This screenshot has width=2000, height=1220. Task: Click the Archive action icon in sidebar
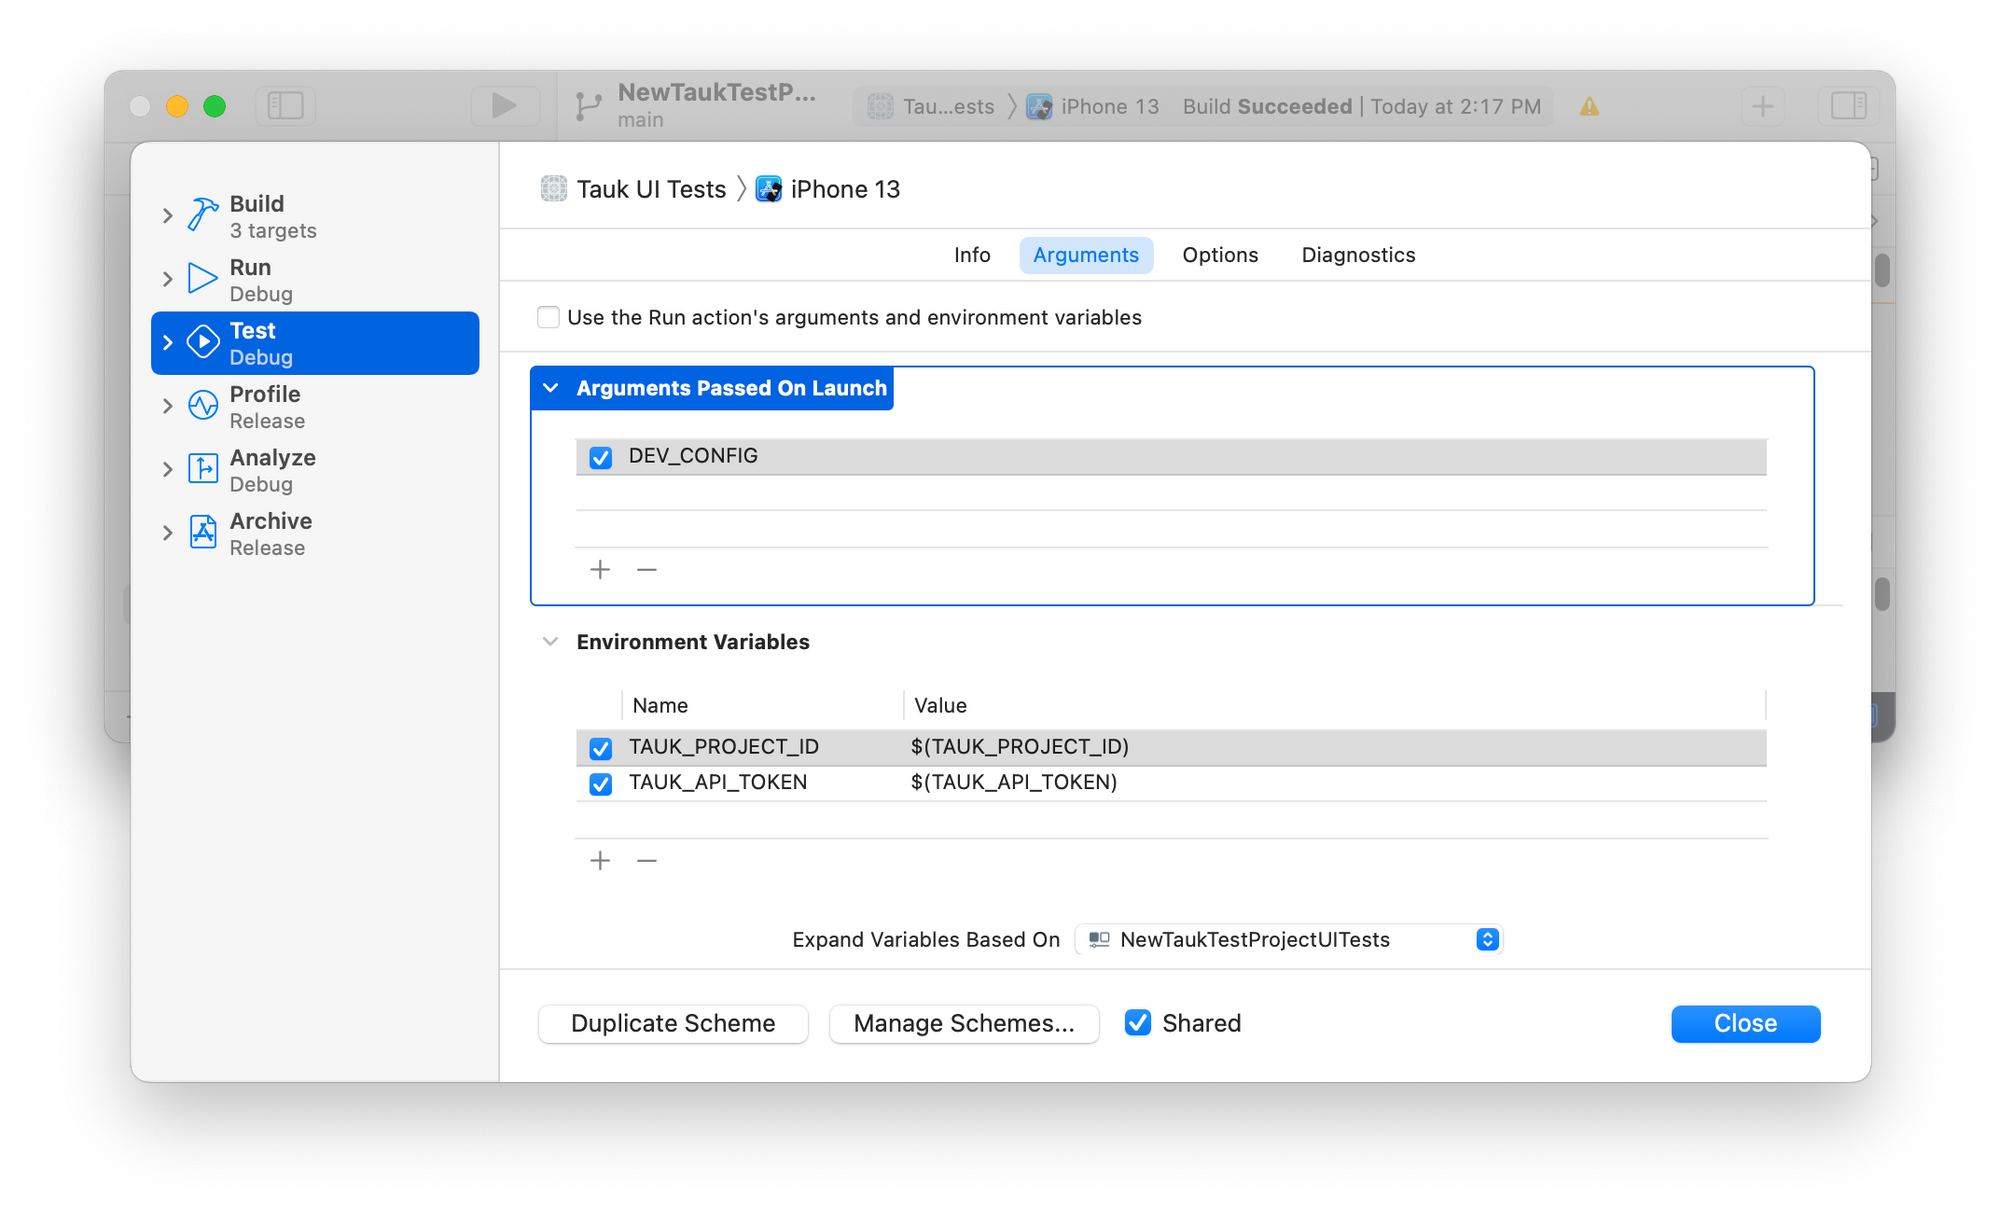coord(203,533)
